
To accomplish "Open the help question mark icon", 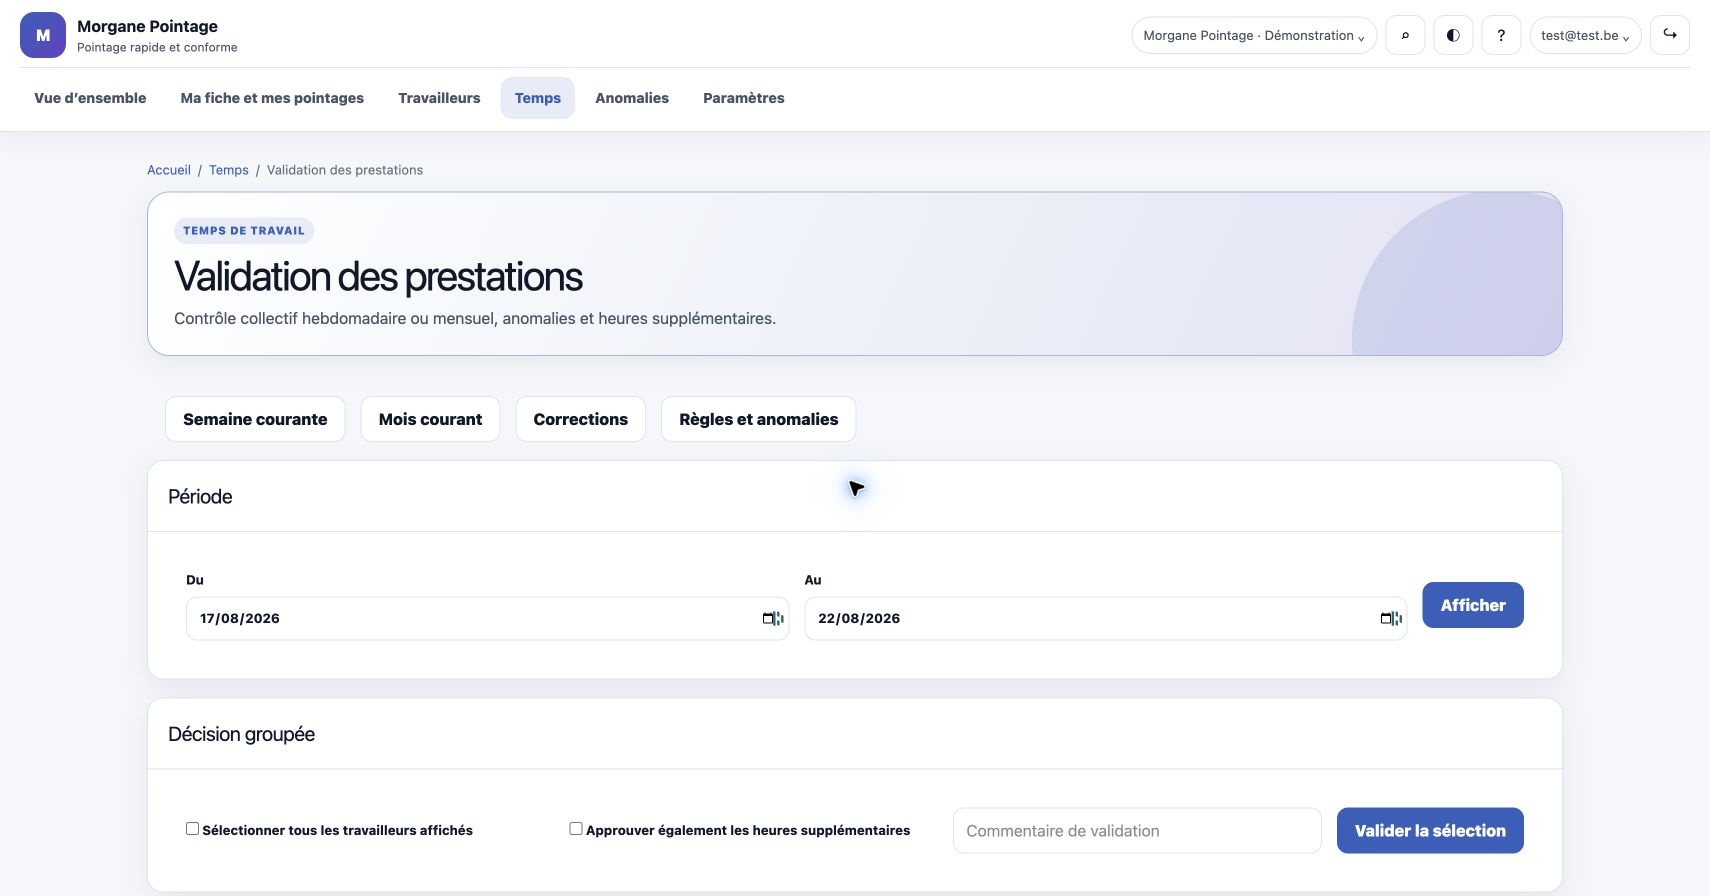I will 1501,35.
